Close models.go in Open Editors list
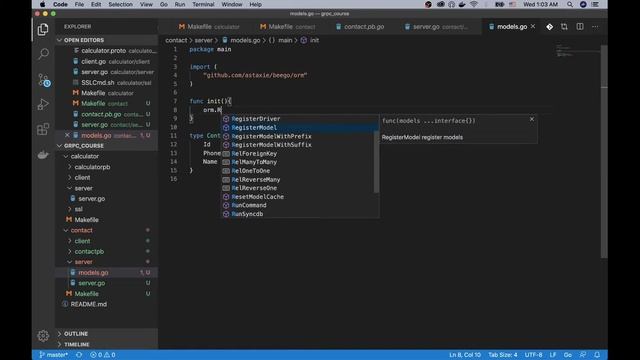Image resolution: width=640 pixels, height=360 pixels. click(67, 135)
